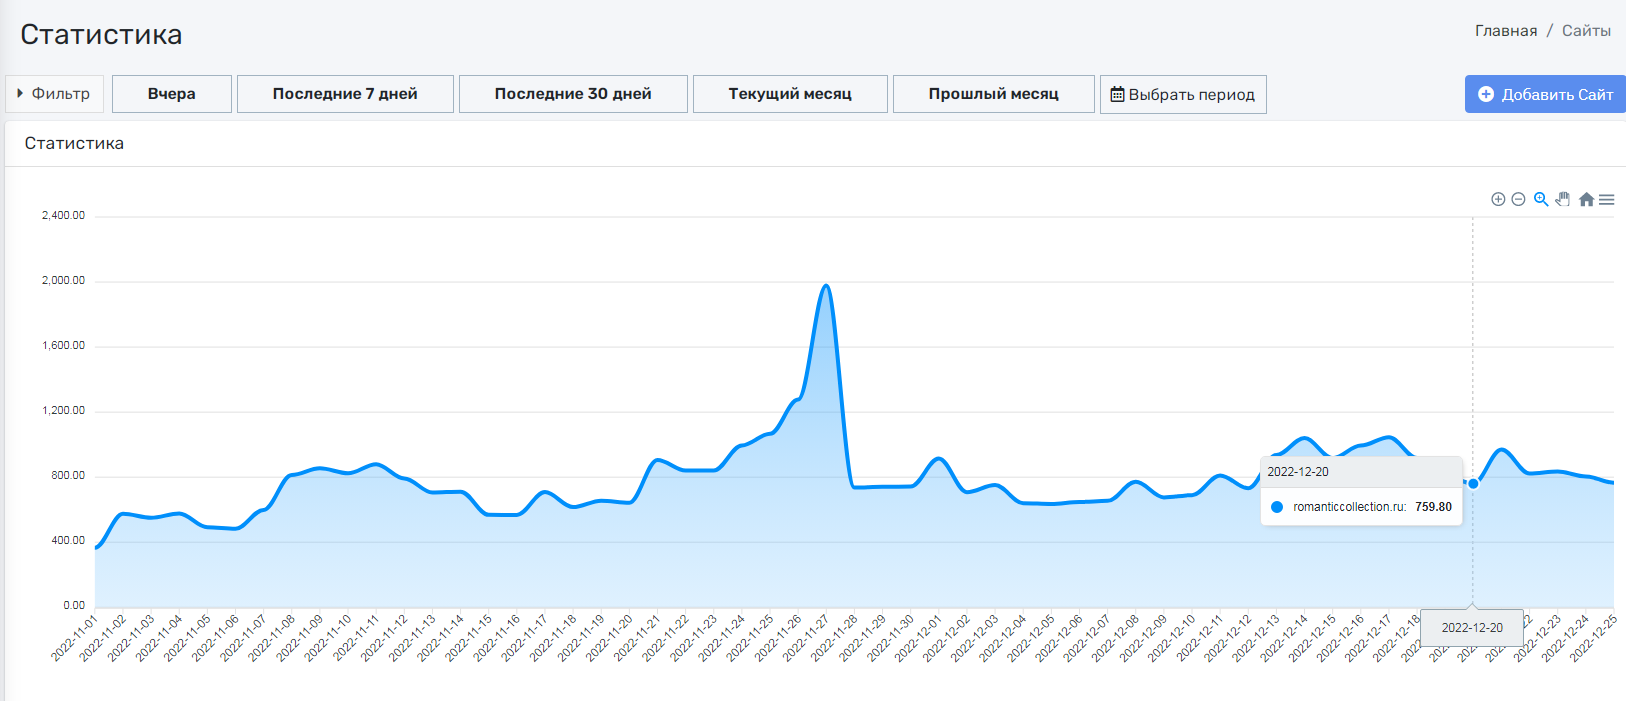Image resolution: width=1626 pixels, height=701 pixels.
Task: Click blue romanticcollection.ru series dot in tooltip
Action: point(1277,507)
